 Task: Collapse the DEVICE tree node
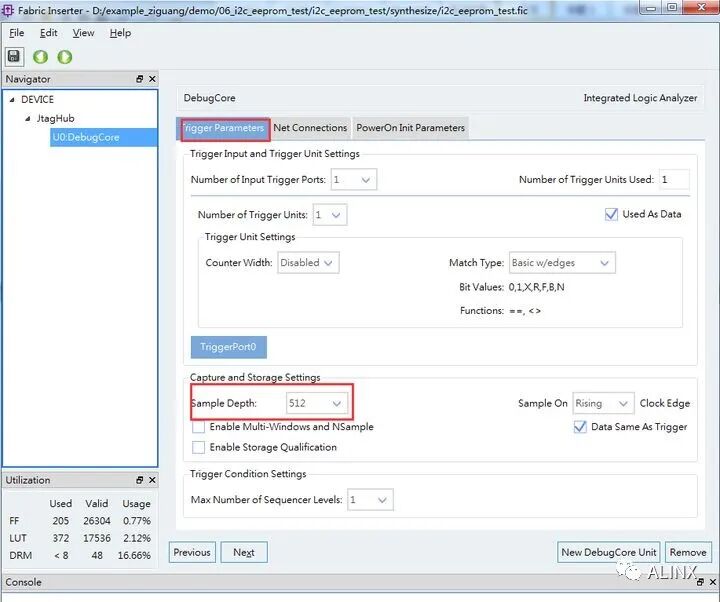12,100
